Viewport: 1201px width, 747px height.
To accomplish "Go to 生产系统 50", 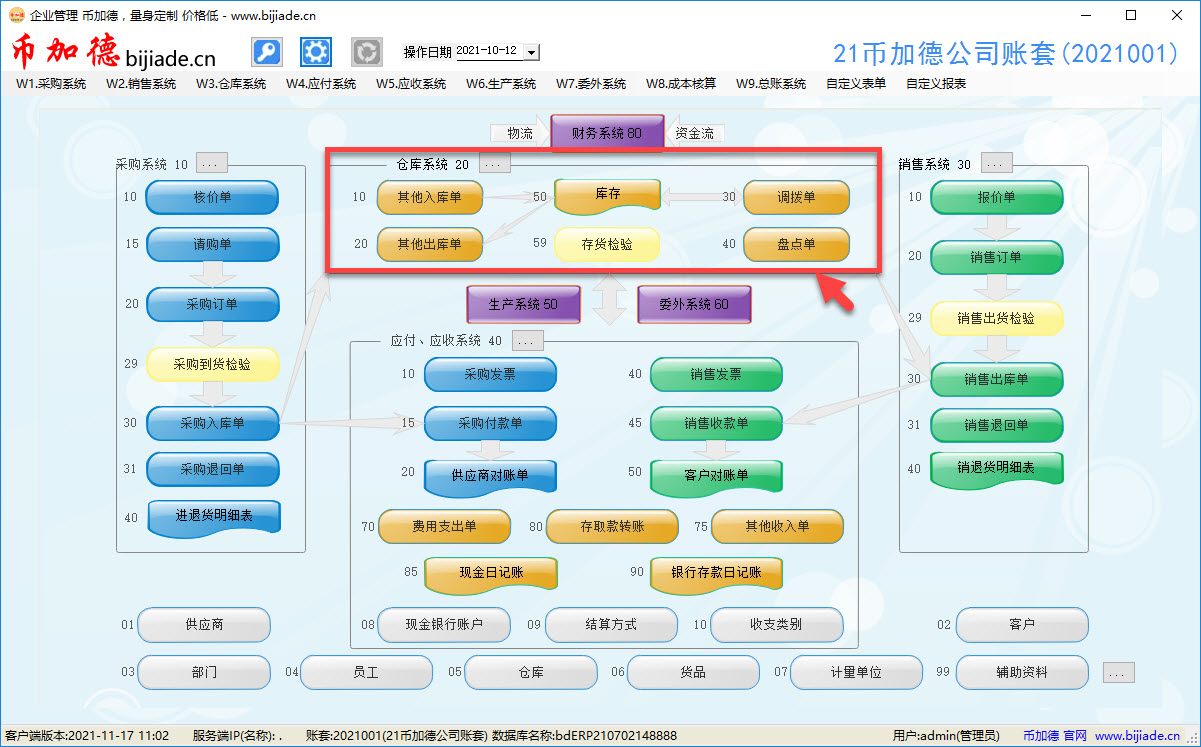I will (523, 304).
